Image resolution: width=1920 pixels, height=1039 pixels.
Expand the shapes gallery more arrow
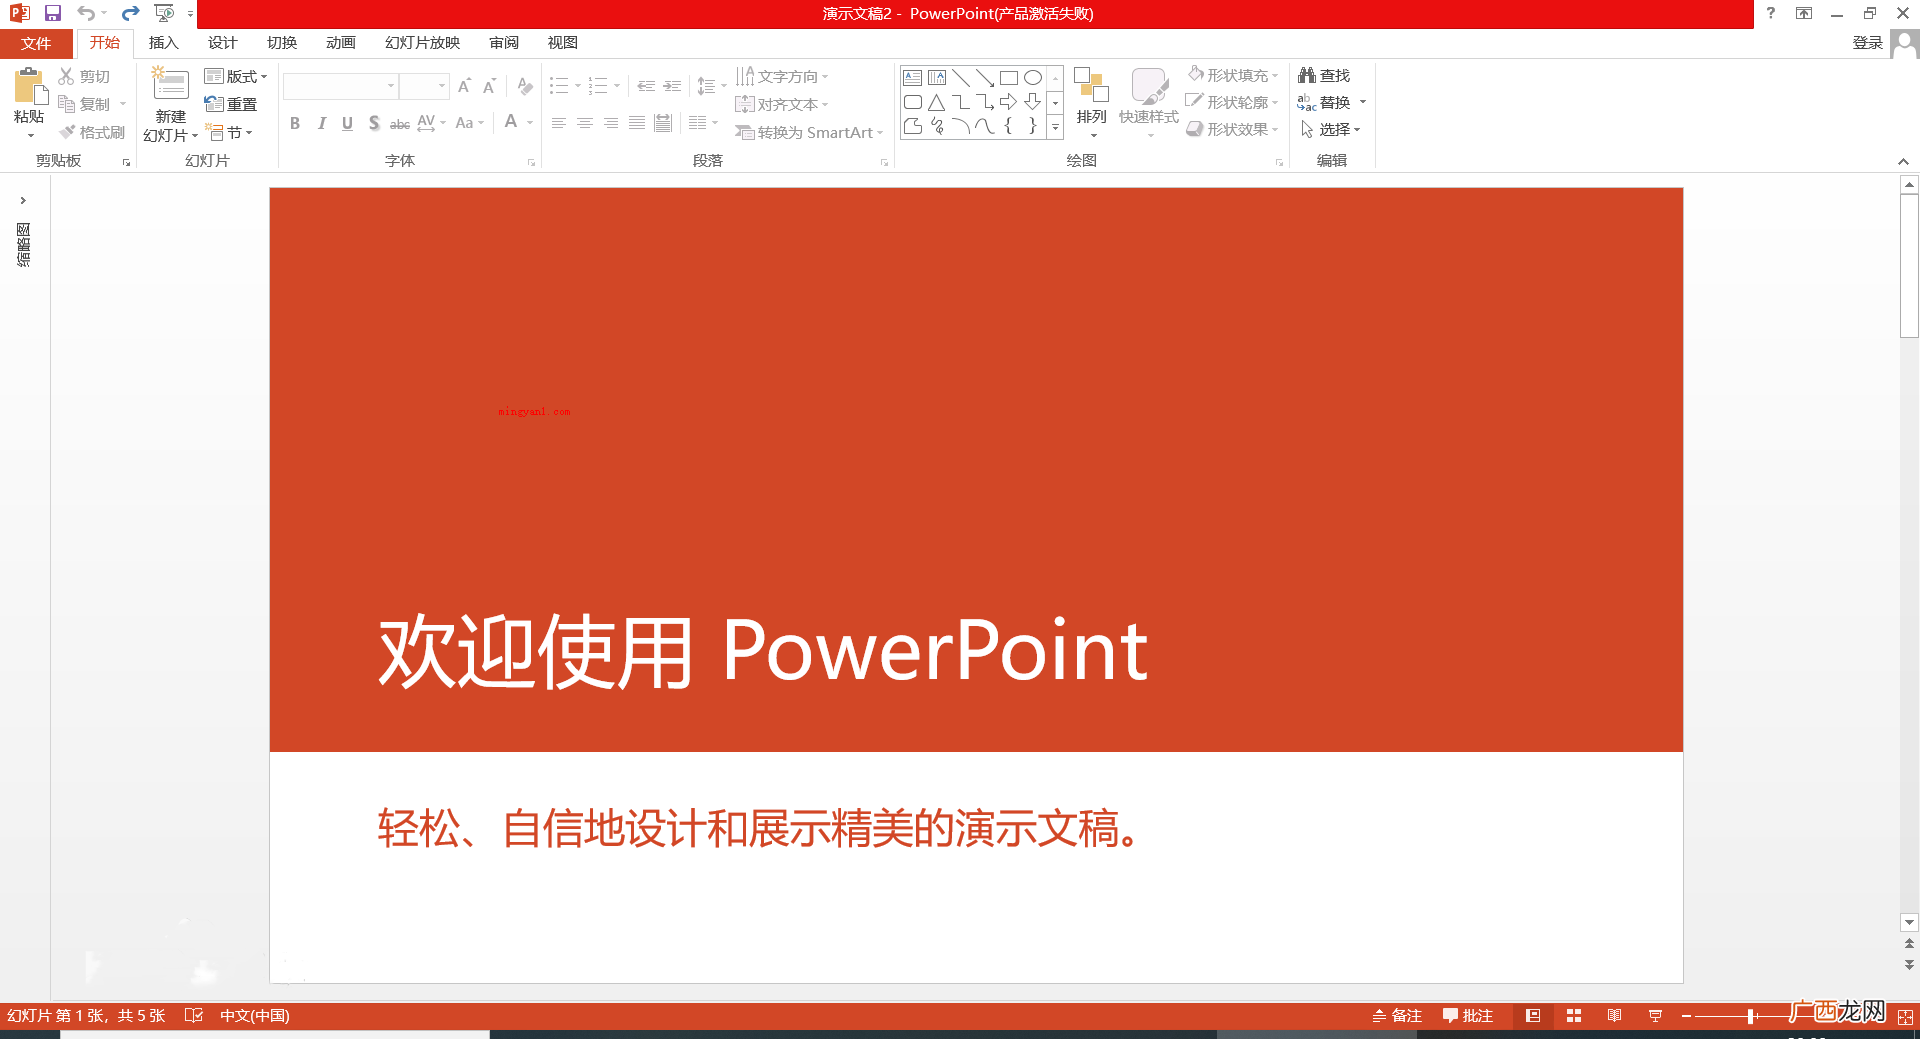(1055, 127)
